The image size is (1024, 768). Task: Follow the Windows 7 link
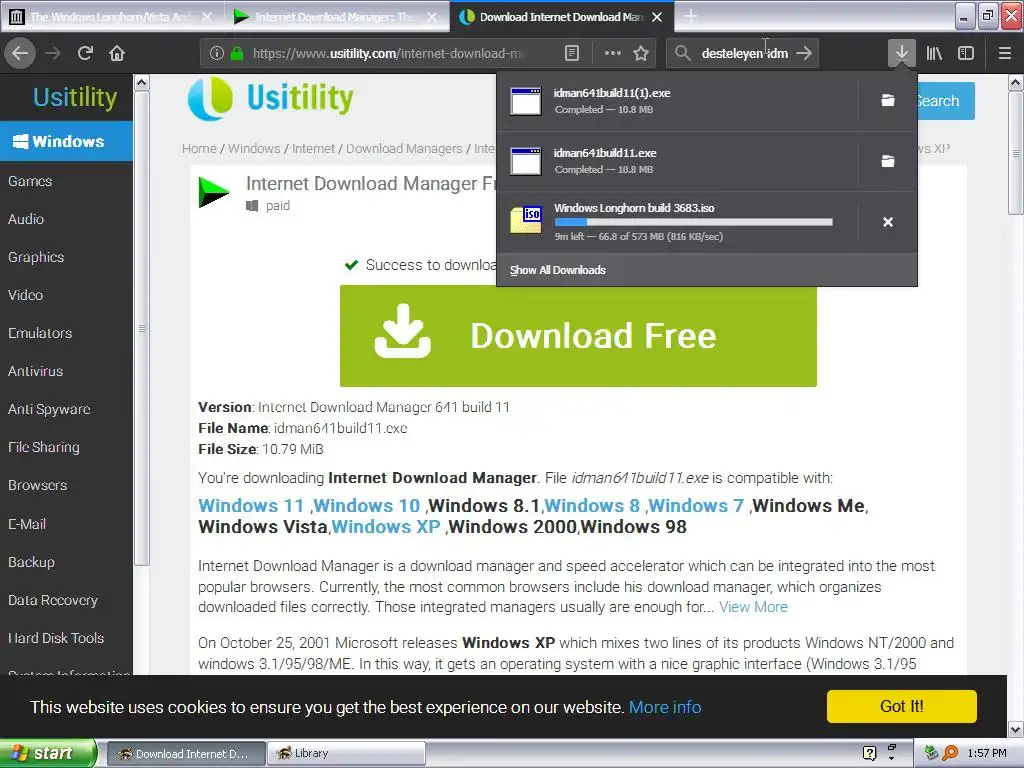tap(696, 505)
